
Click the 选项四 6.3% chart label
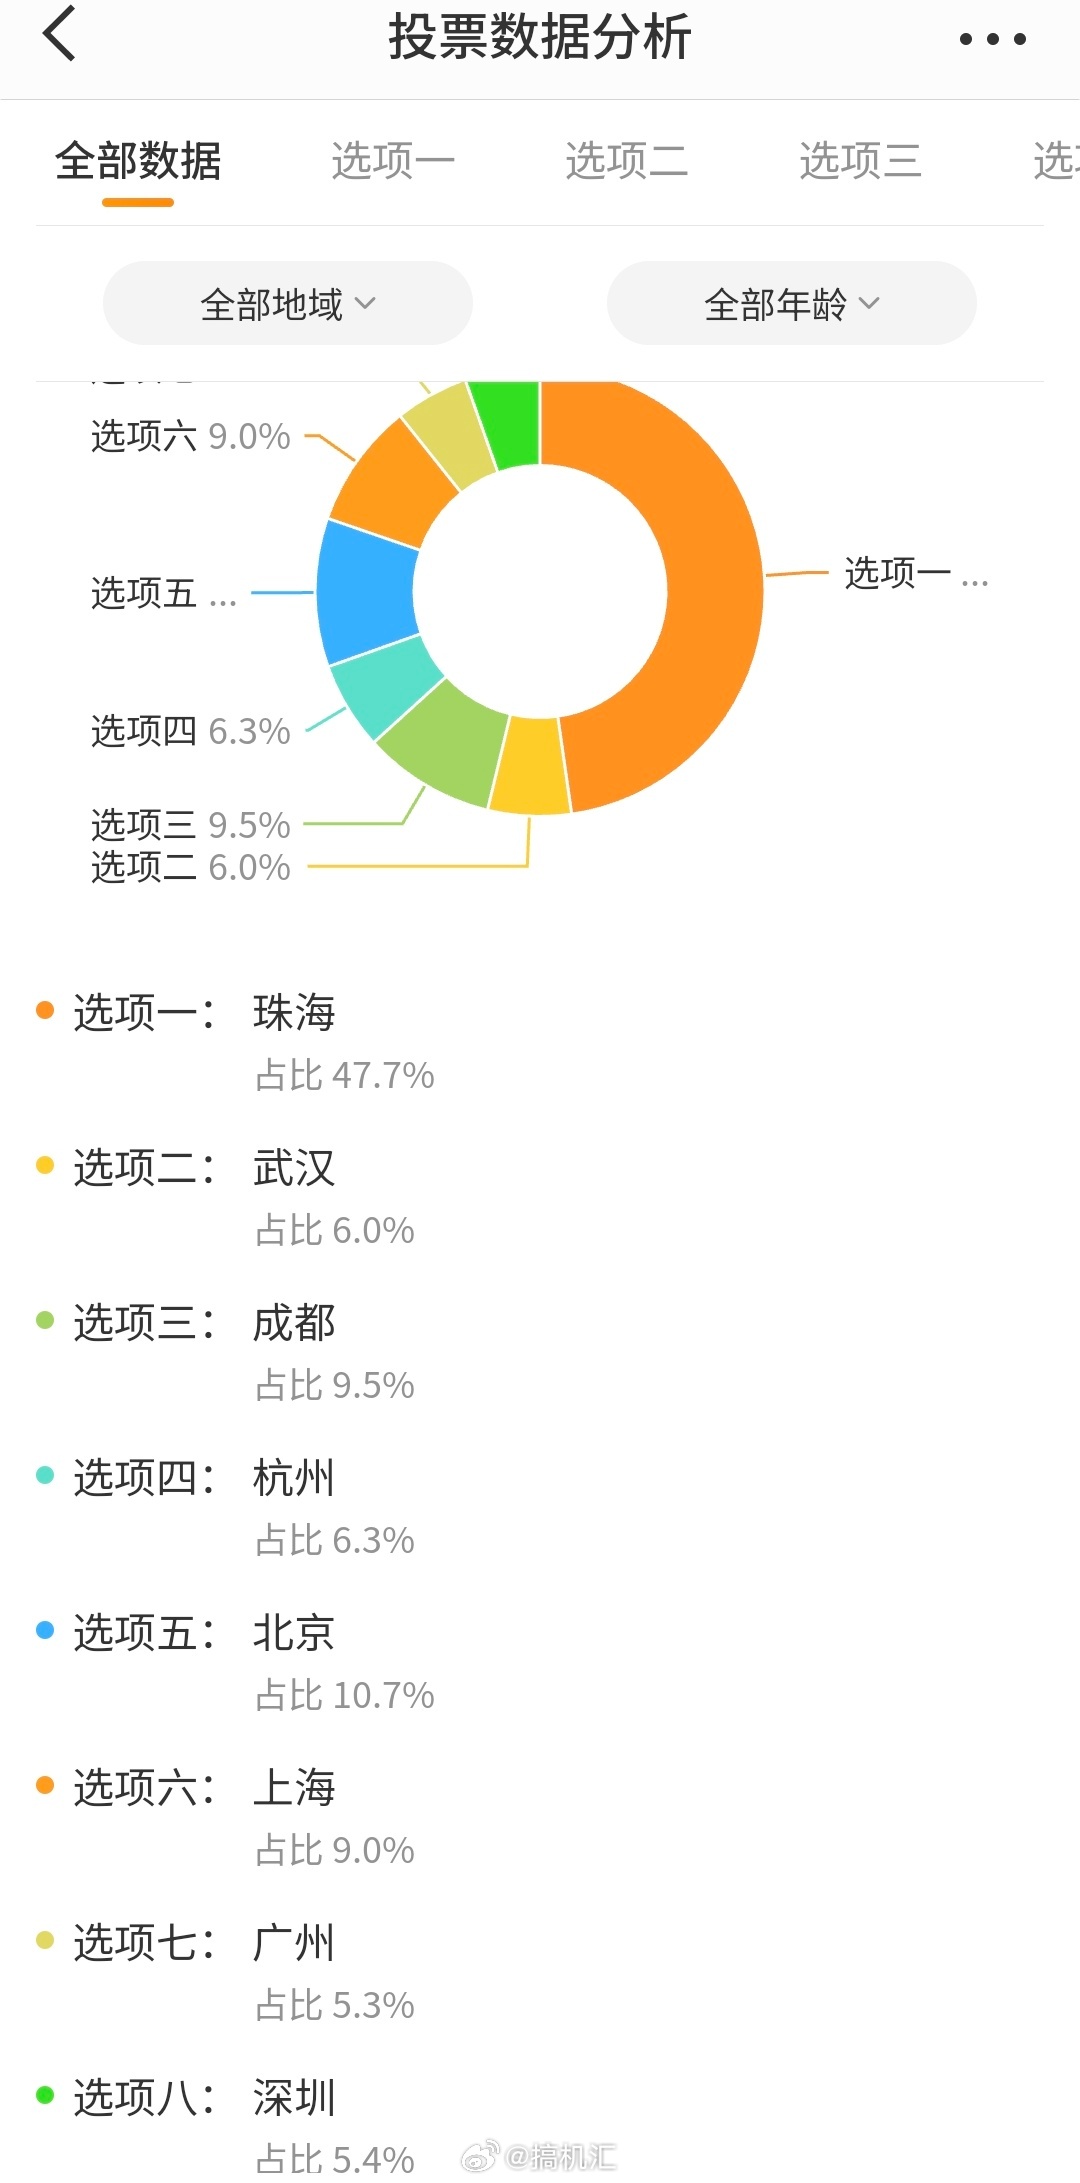pos(191,732)
